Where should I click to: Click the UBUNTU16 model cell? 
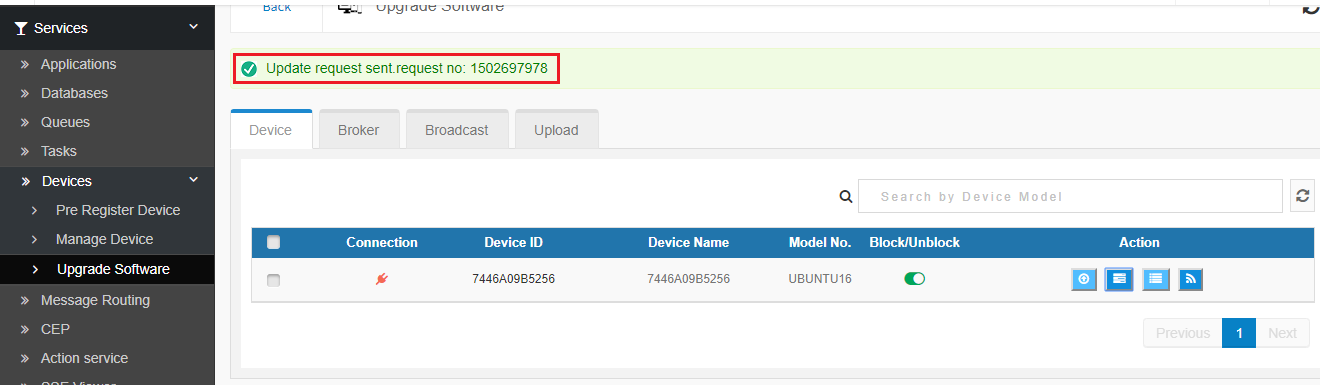click(x=820, y=280)
